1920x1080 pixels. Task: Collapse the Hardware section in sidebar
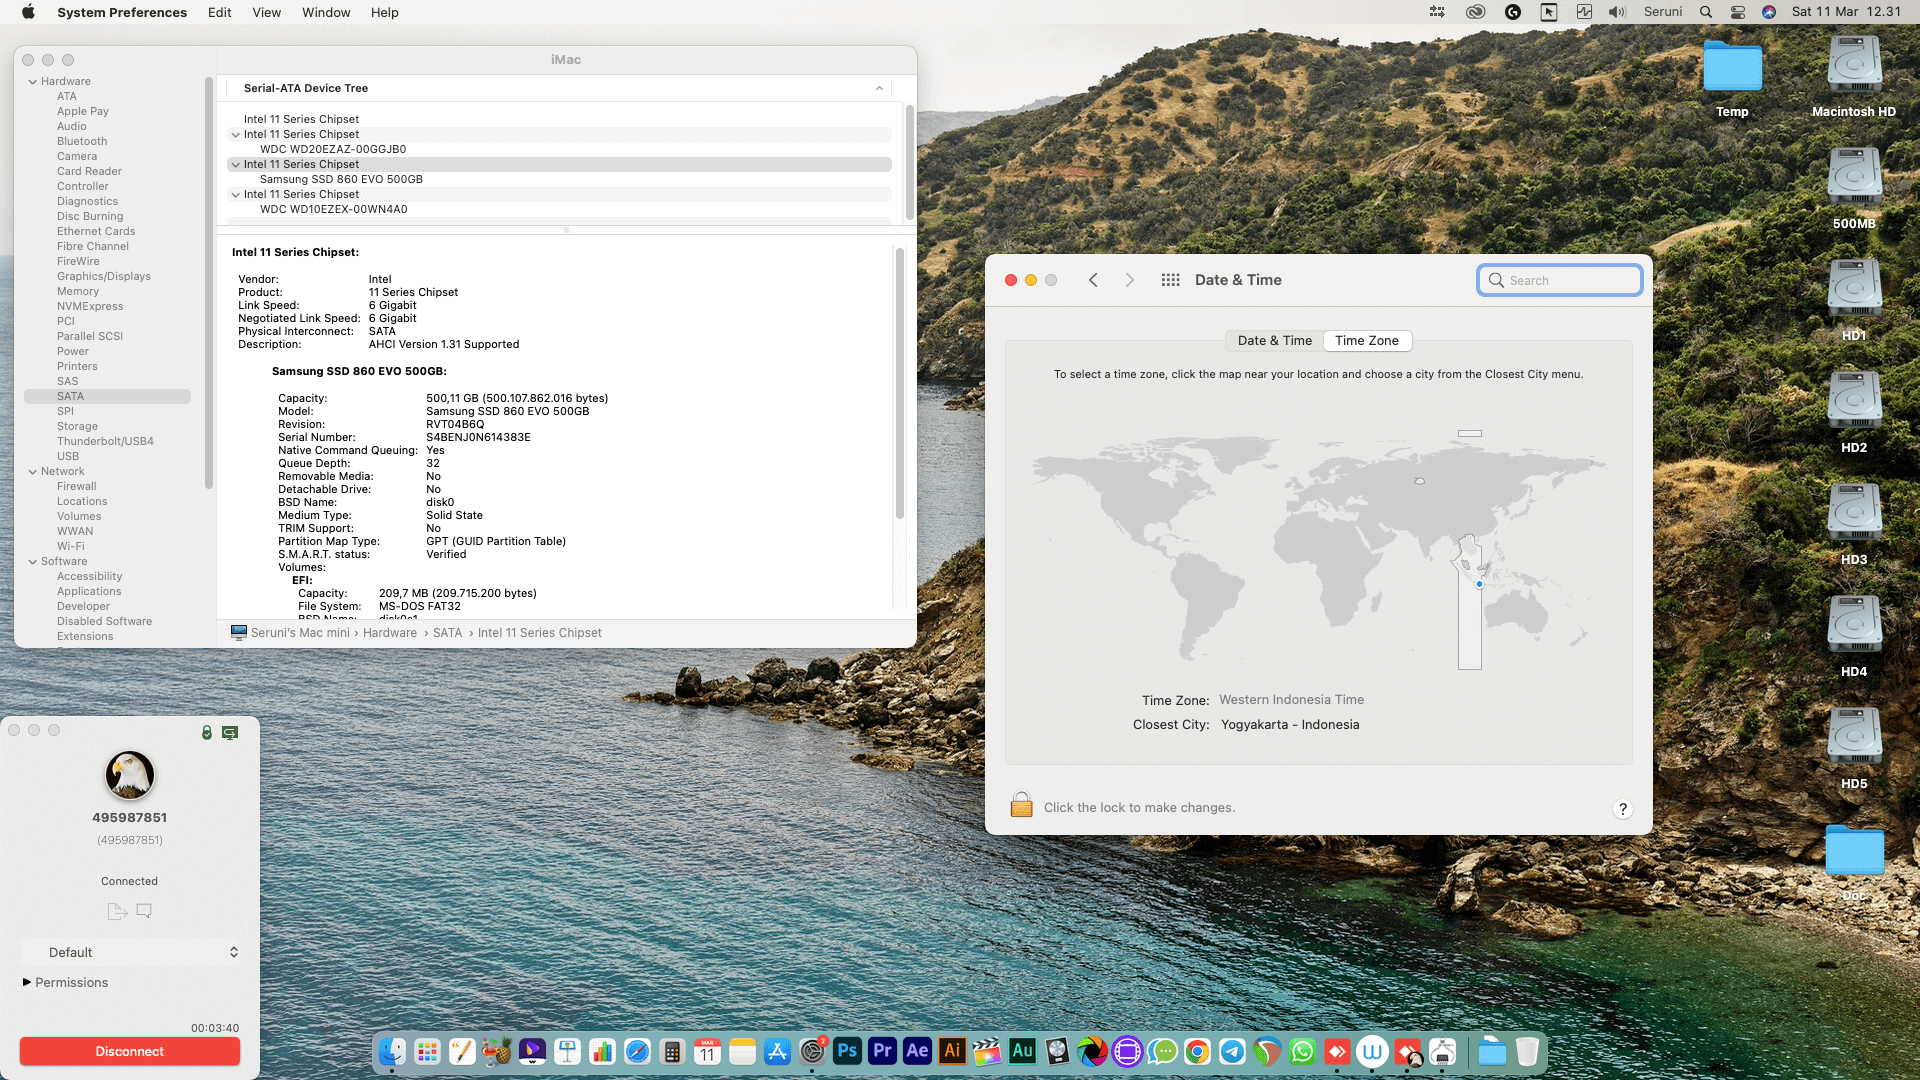(x=33, y=82)
